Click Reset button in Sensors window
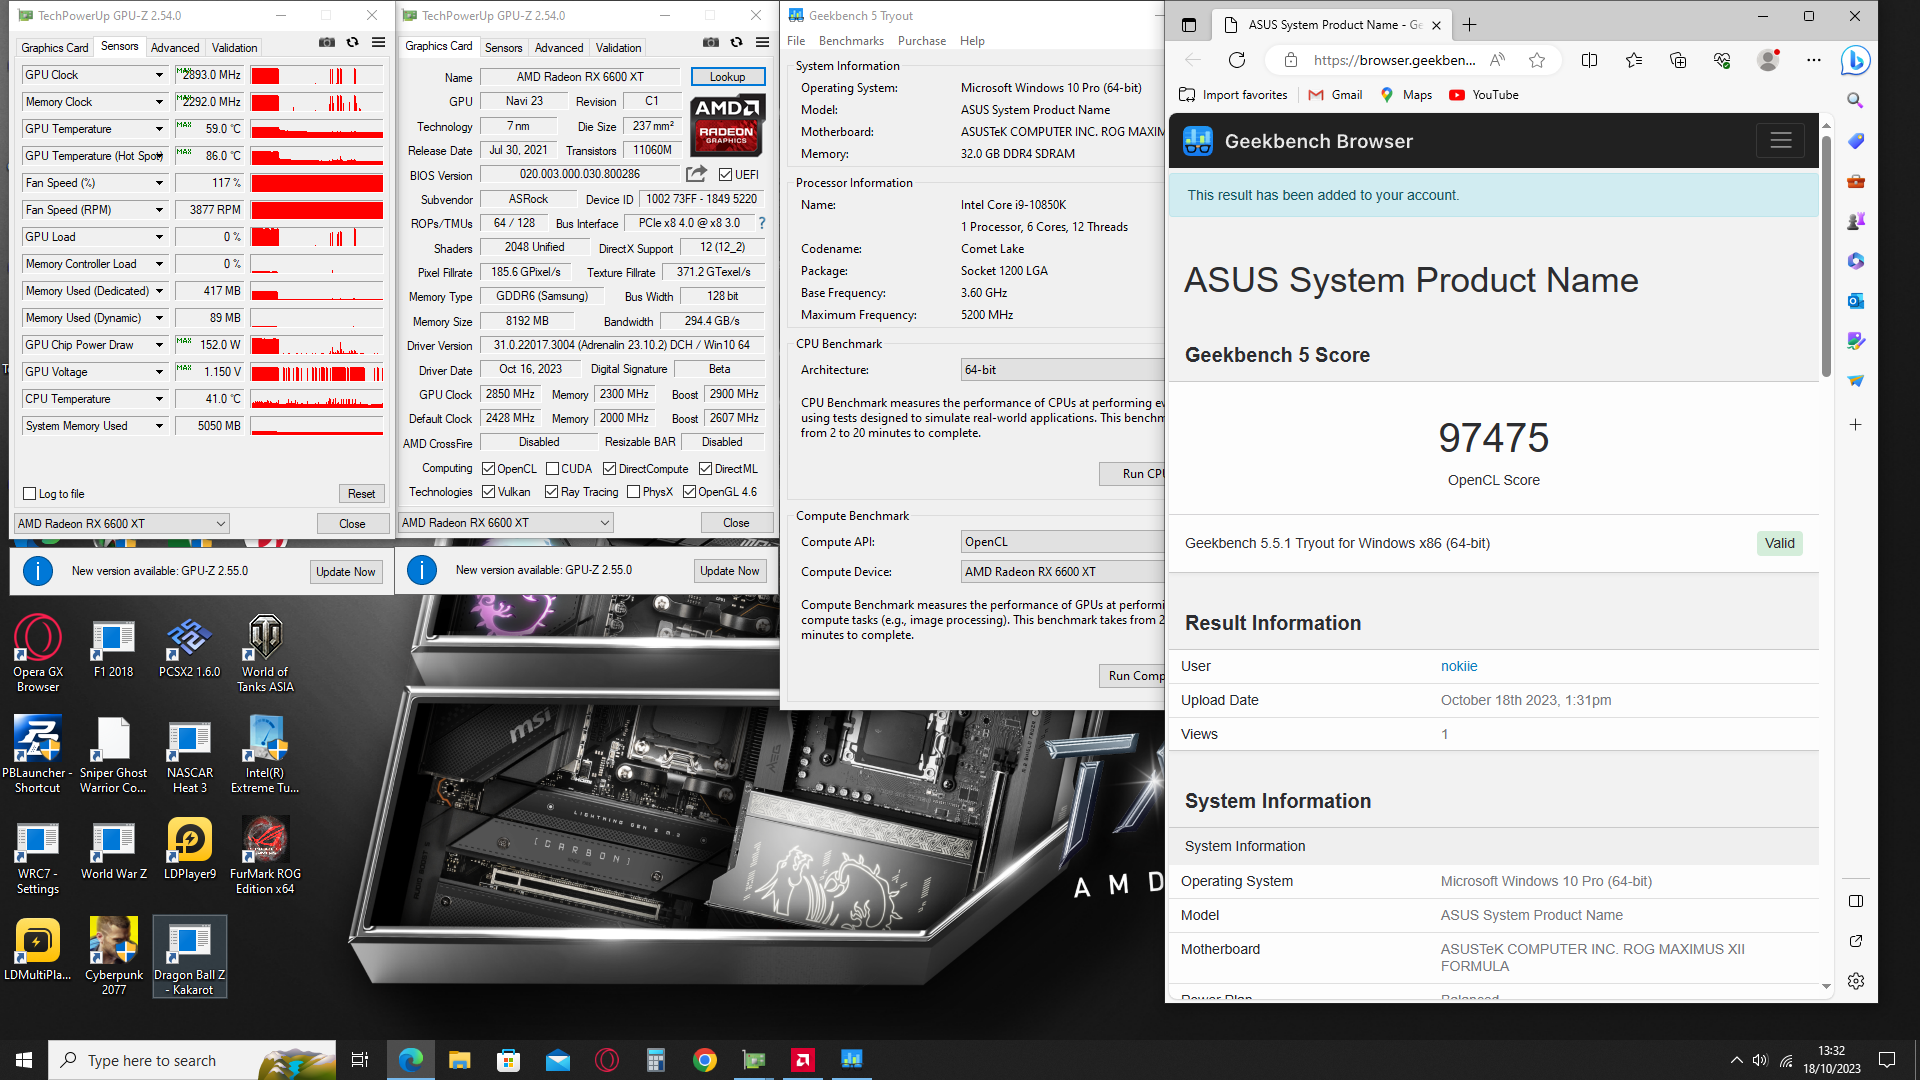Viewport: 1920px width, 1080px height. point(361,494)
